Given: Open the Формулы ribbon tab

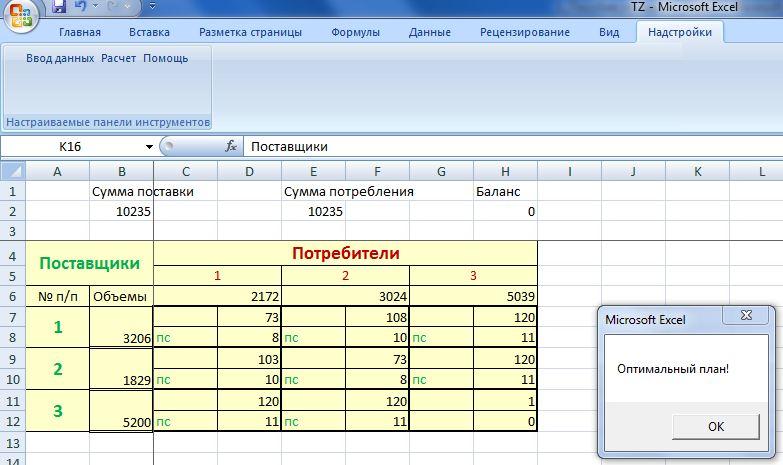Looking at the screenshot, I should pos(355,32).
